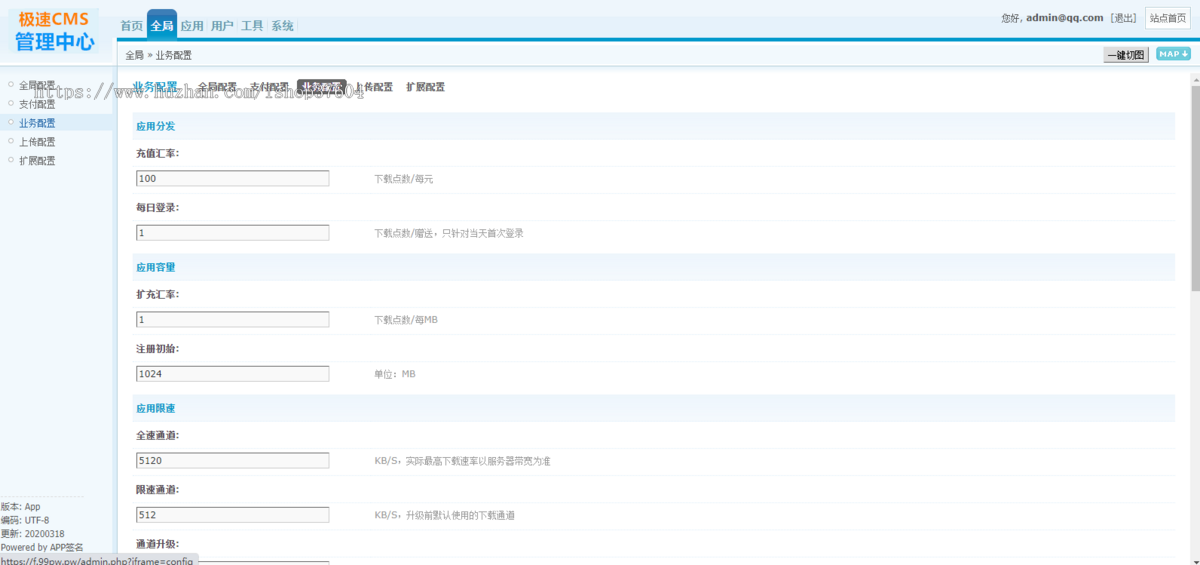
Task: Select 扩展配置 in the left sidebar
Action: [37, 161]
